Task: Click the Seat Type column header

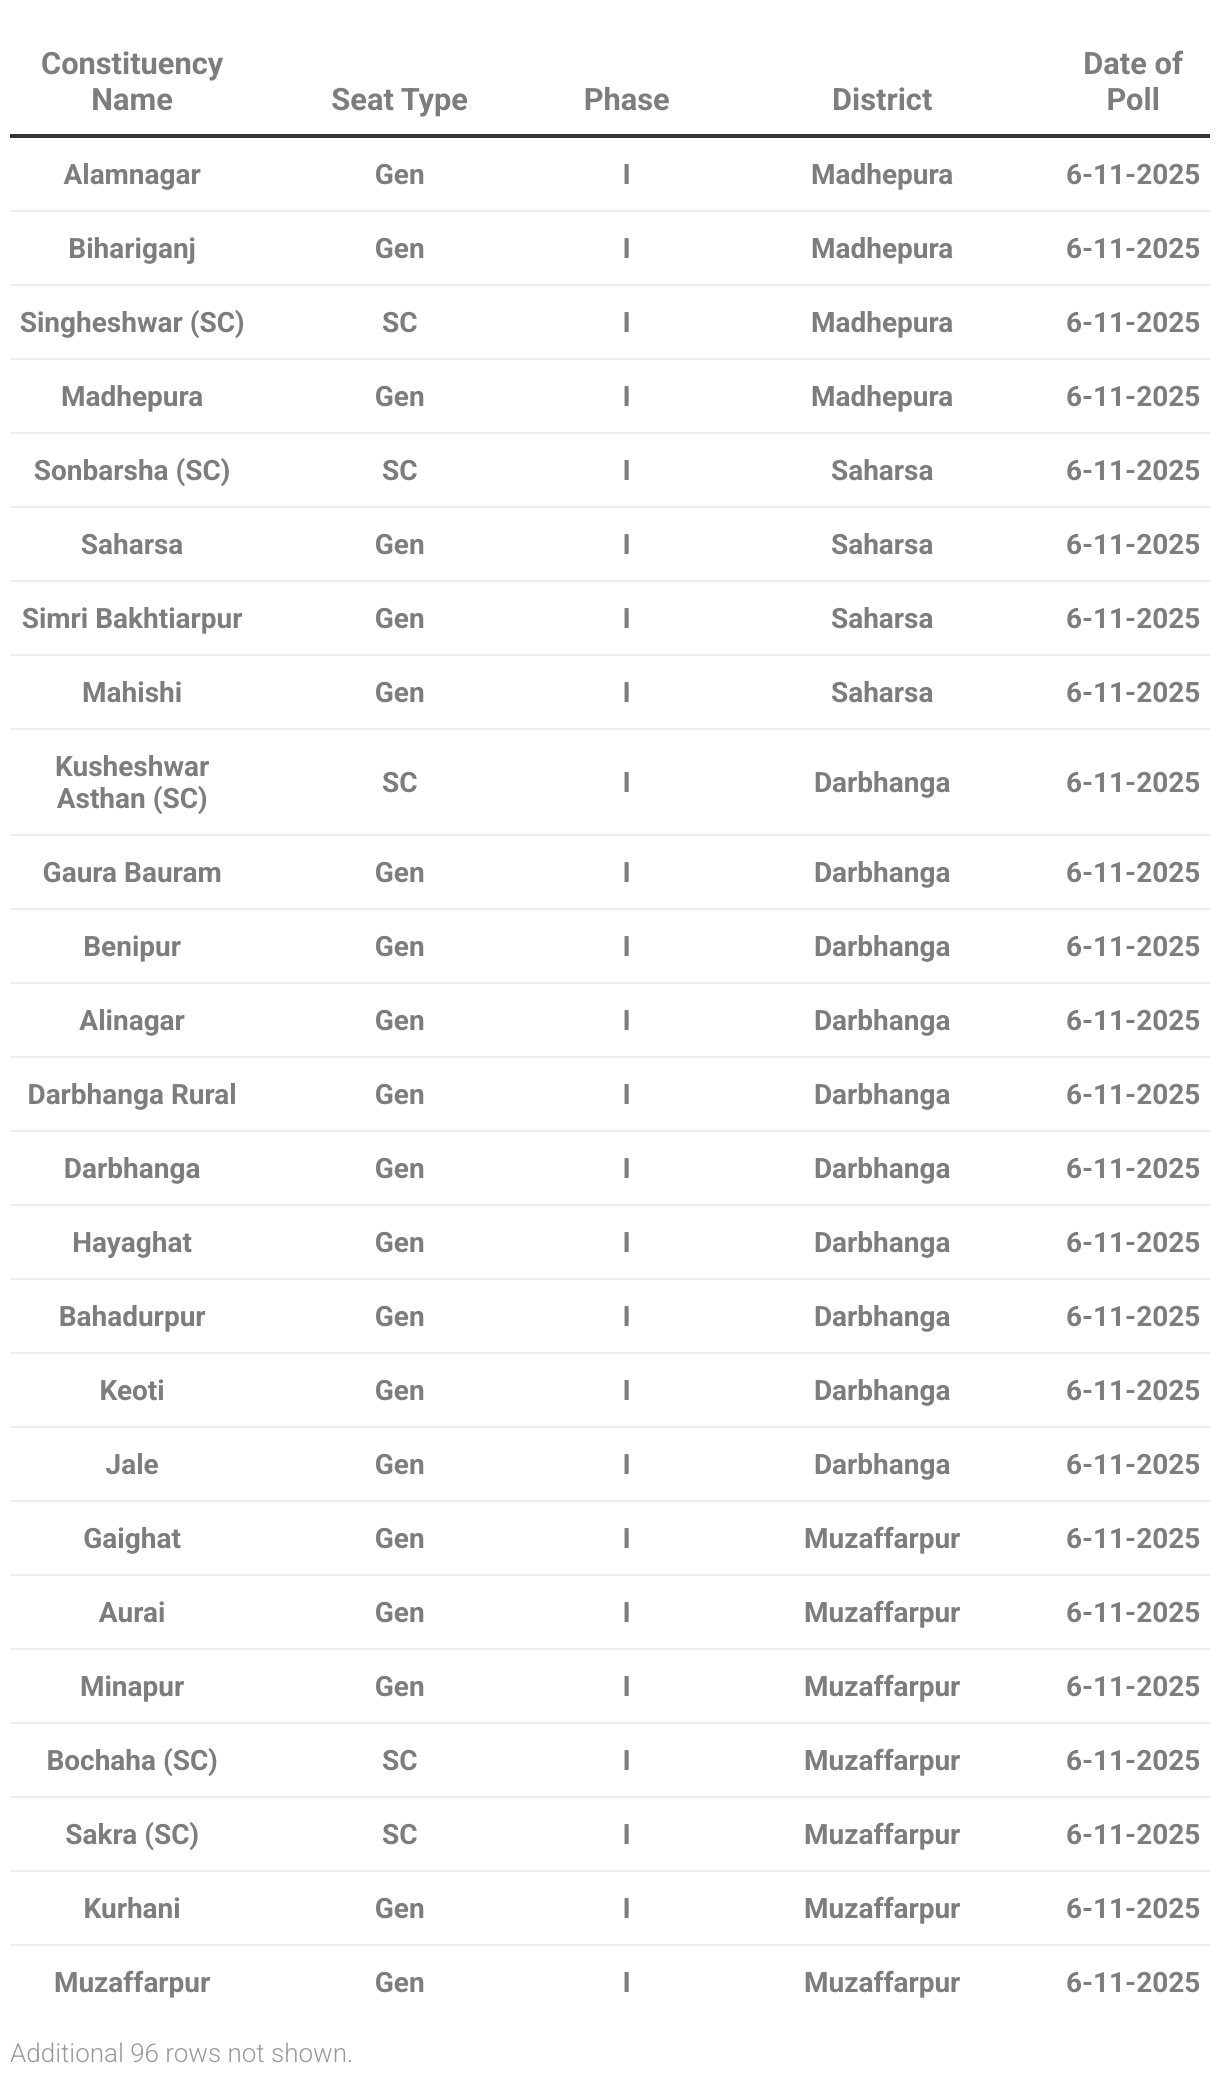Action: pos(399,99)
